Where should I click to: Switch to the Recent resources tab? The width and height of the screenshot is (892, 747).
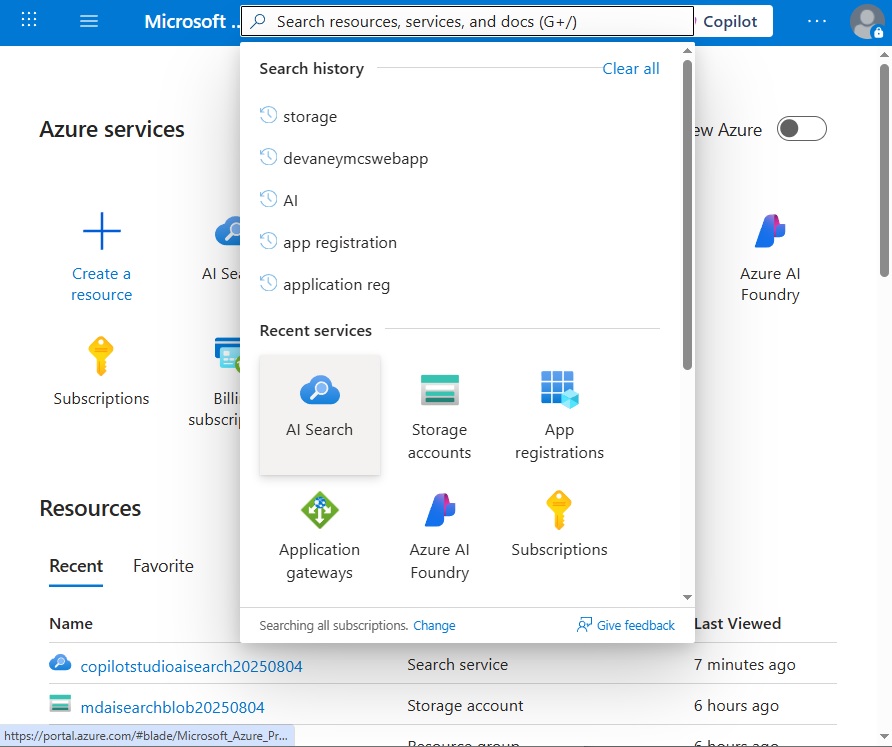(x=76, y=566)
